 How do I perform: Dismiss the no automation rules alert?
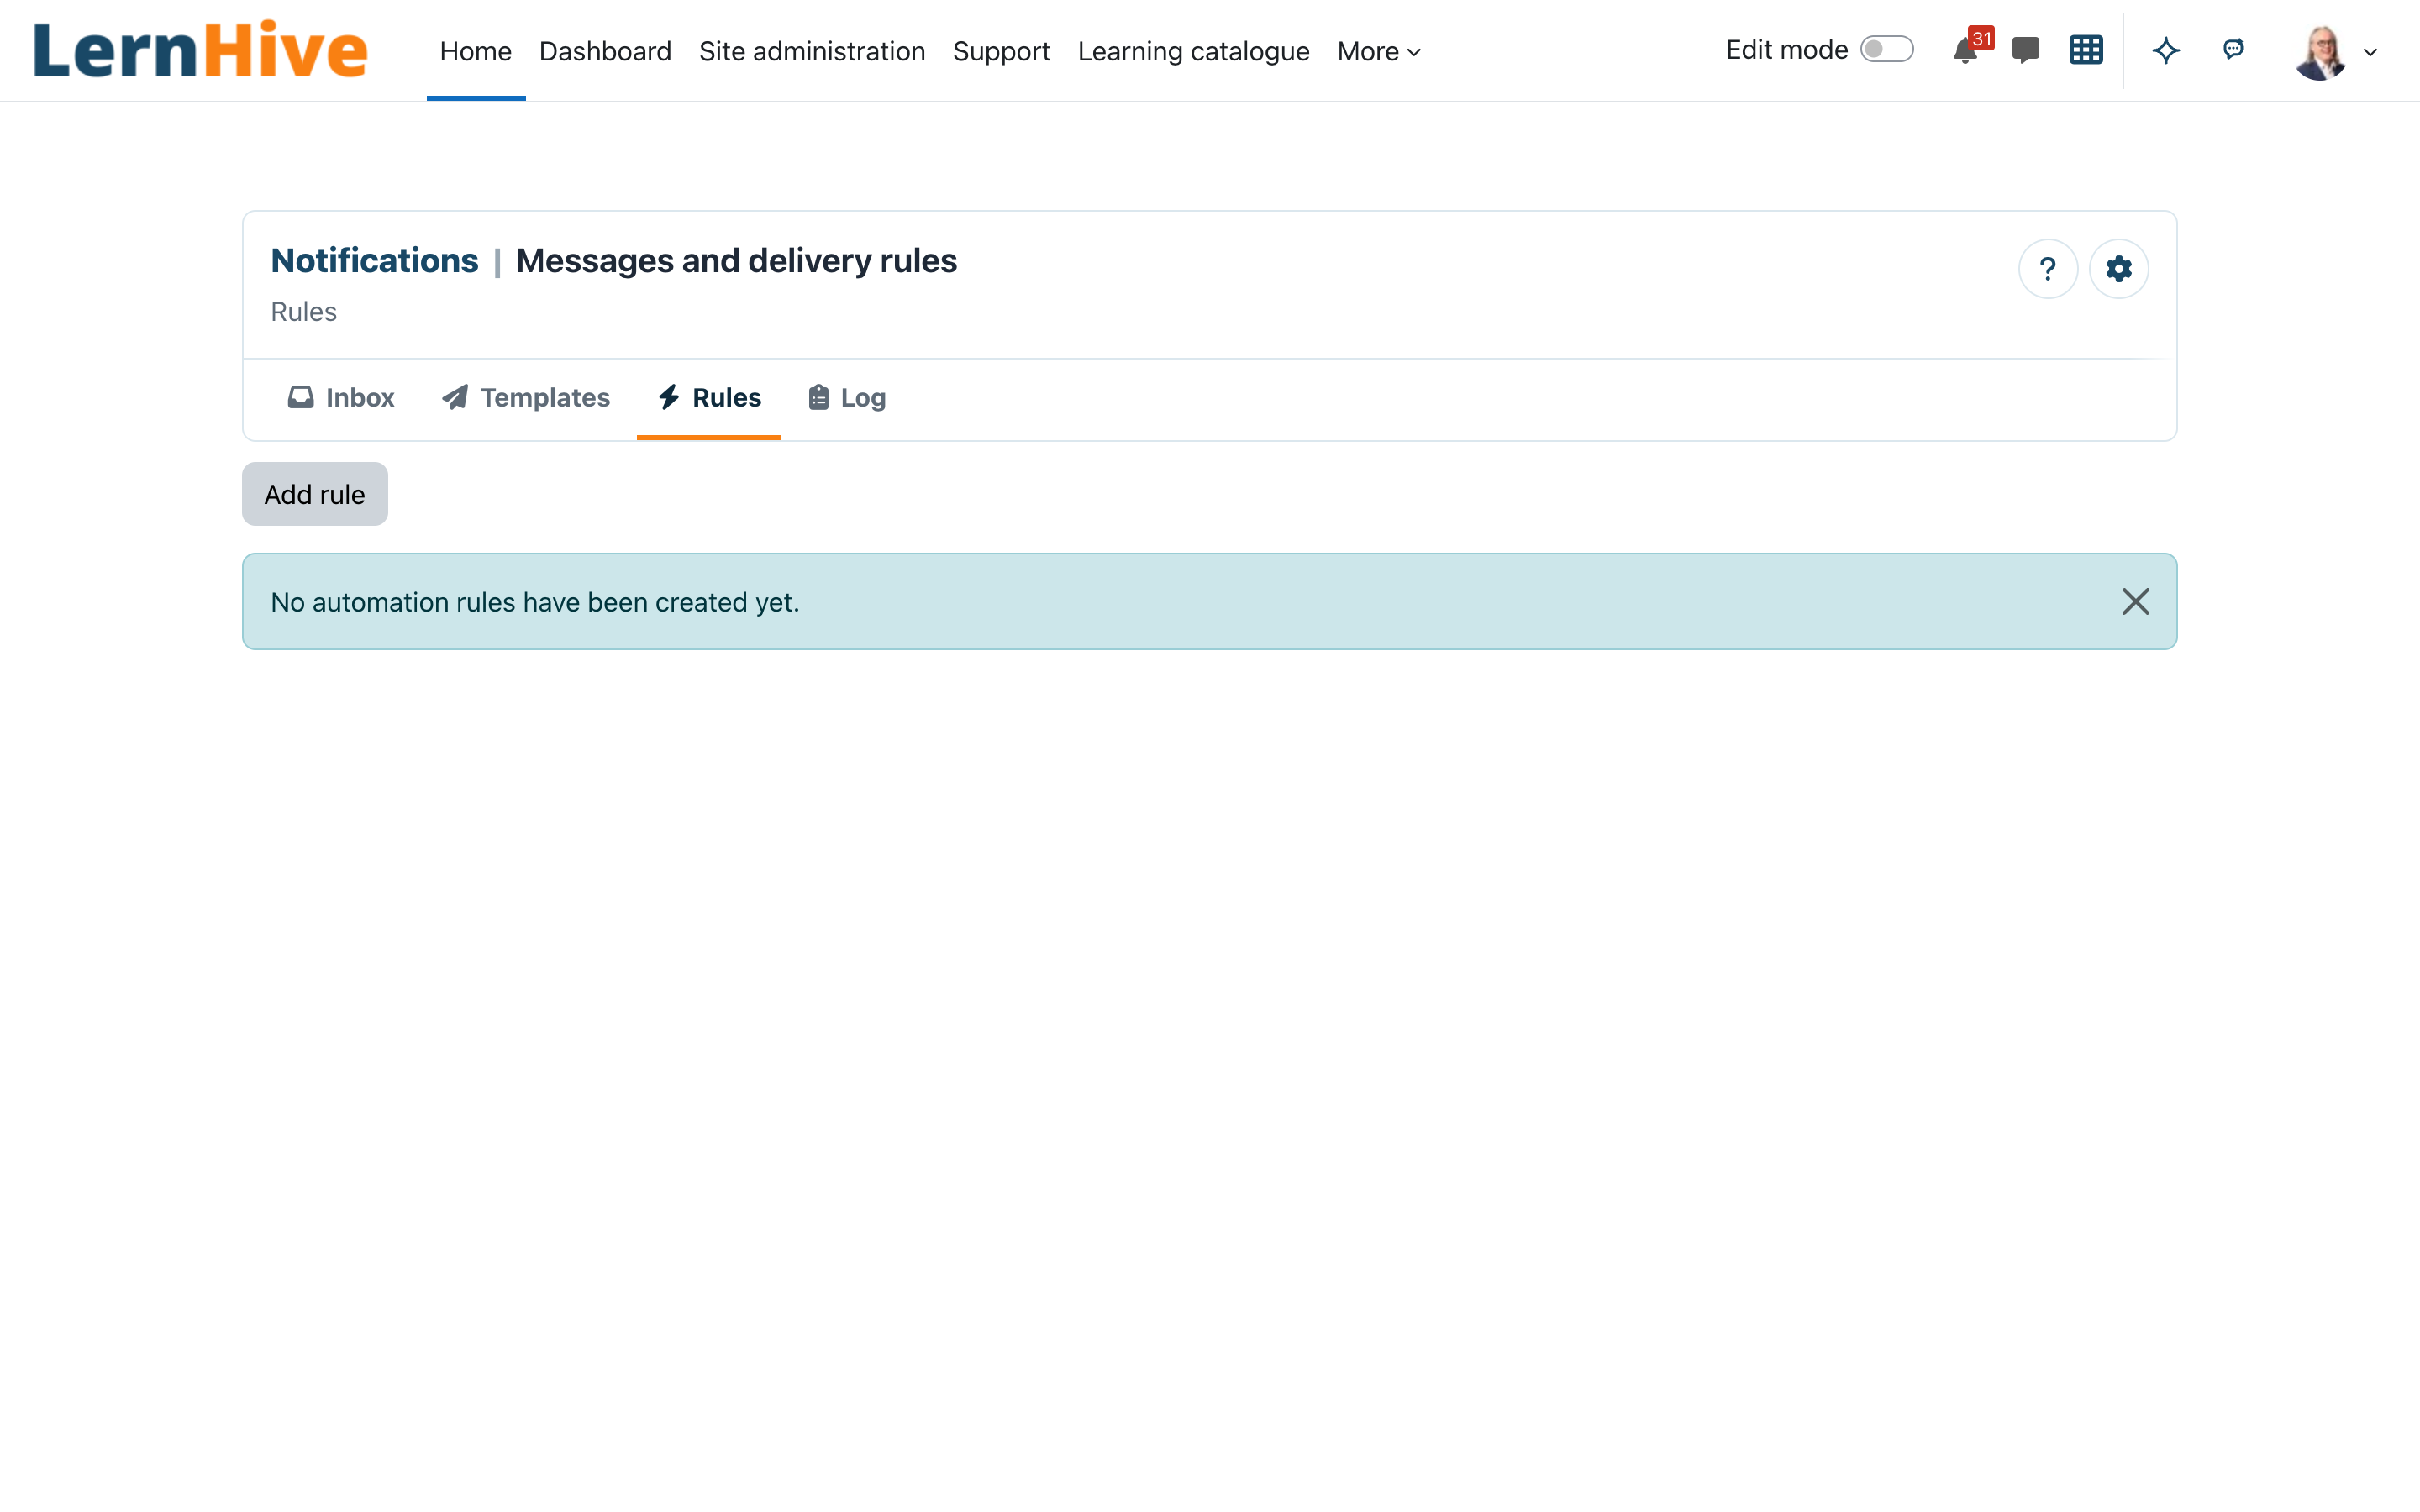2135,602
